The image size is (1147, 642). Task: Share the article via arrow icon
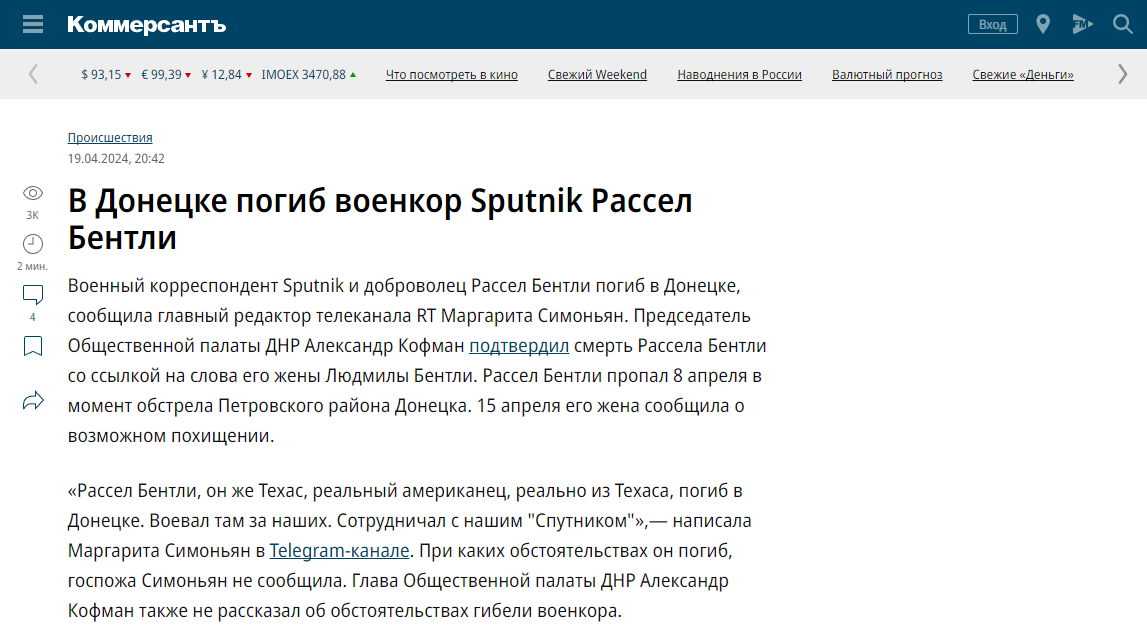pos(33,401)
